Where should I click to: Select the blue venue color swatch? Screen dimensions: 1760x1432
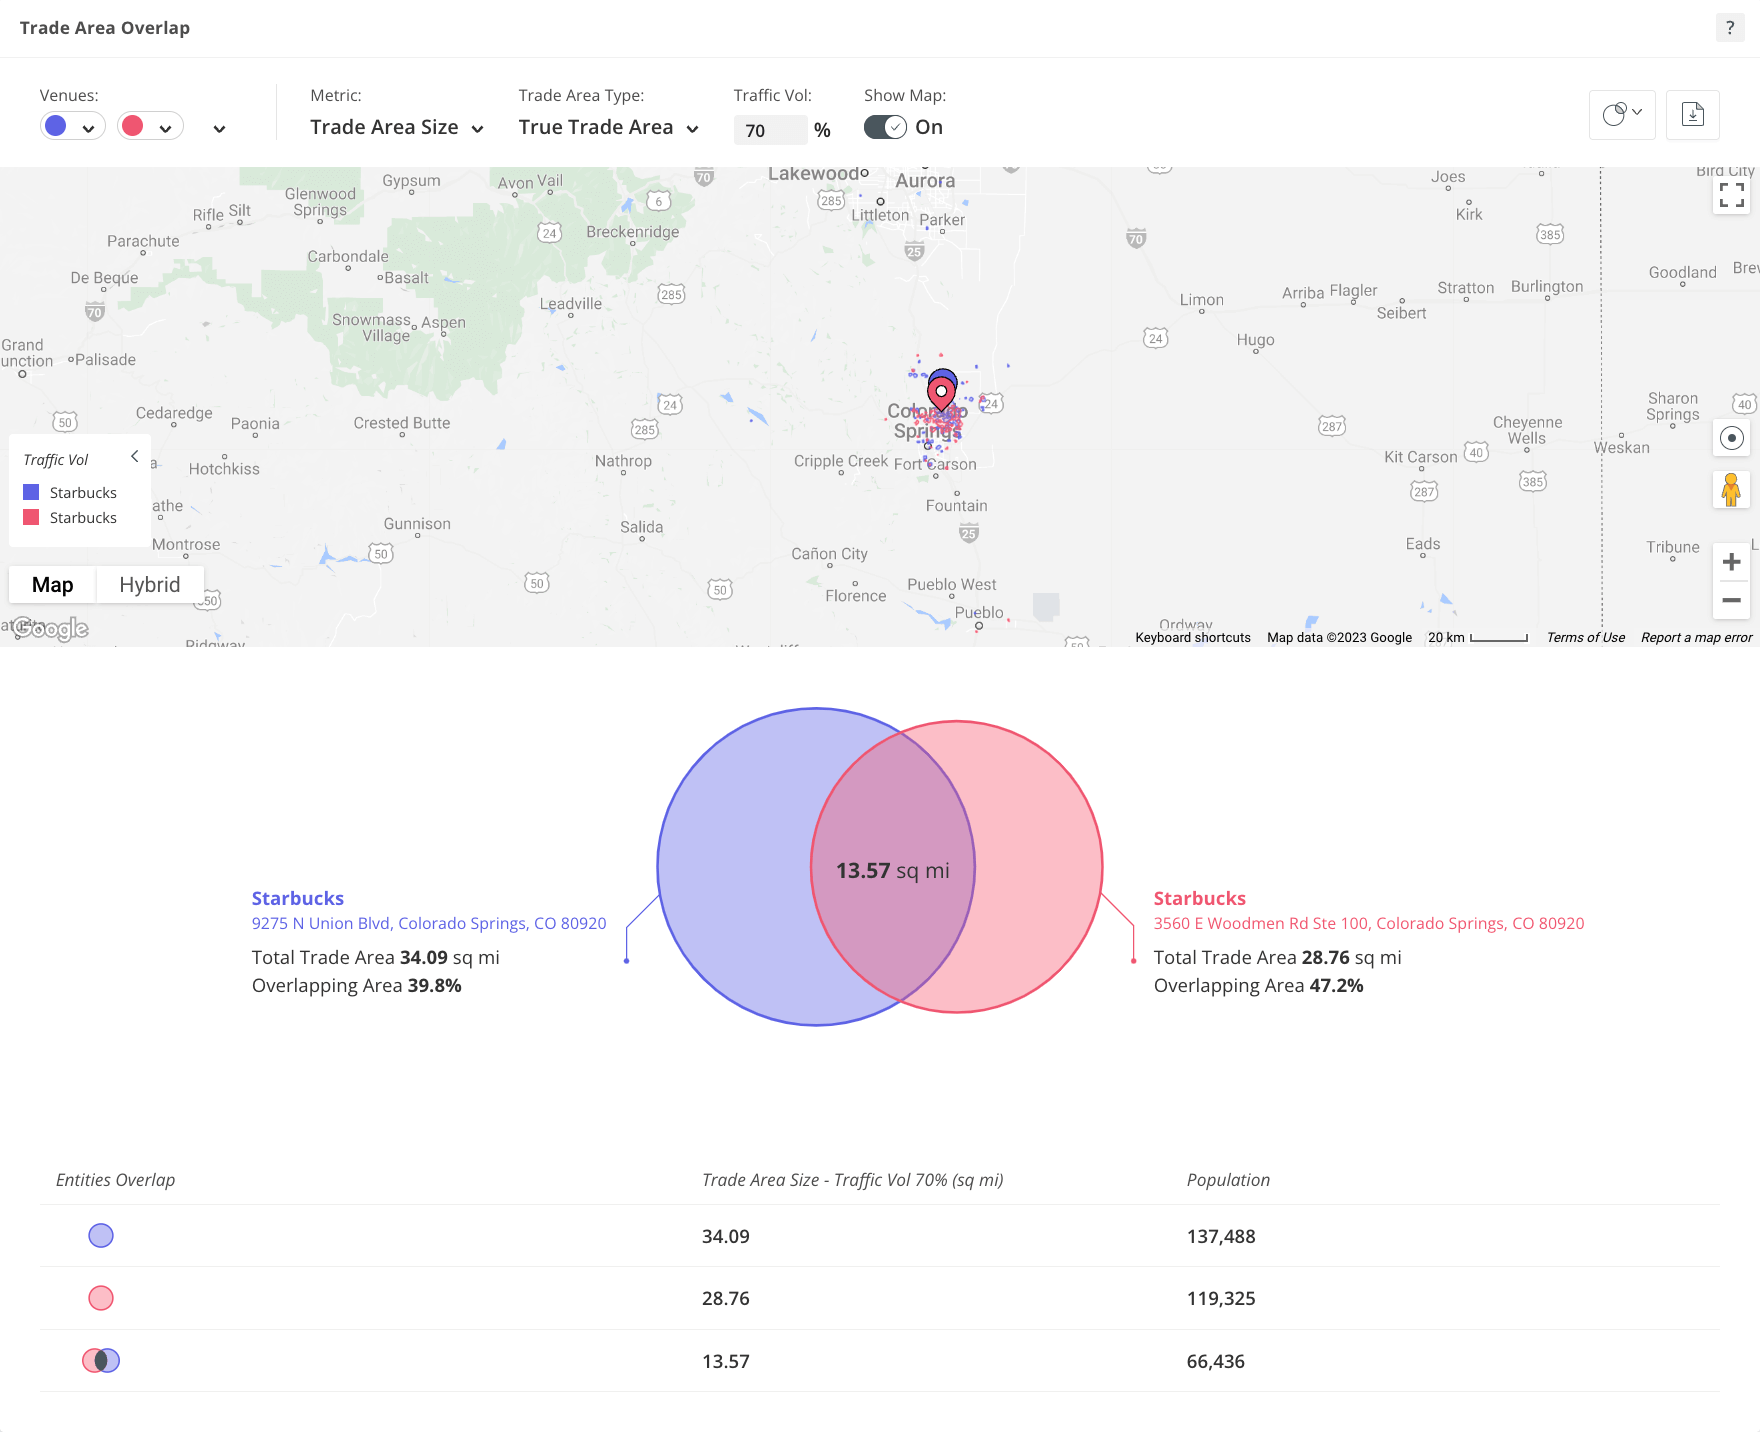point(56,125)
